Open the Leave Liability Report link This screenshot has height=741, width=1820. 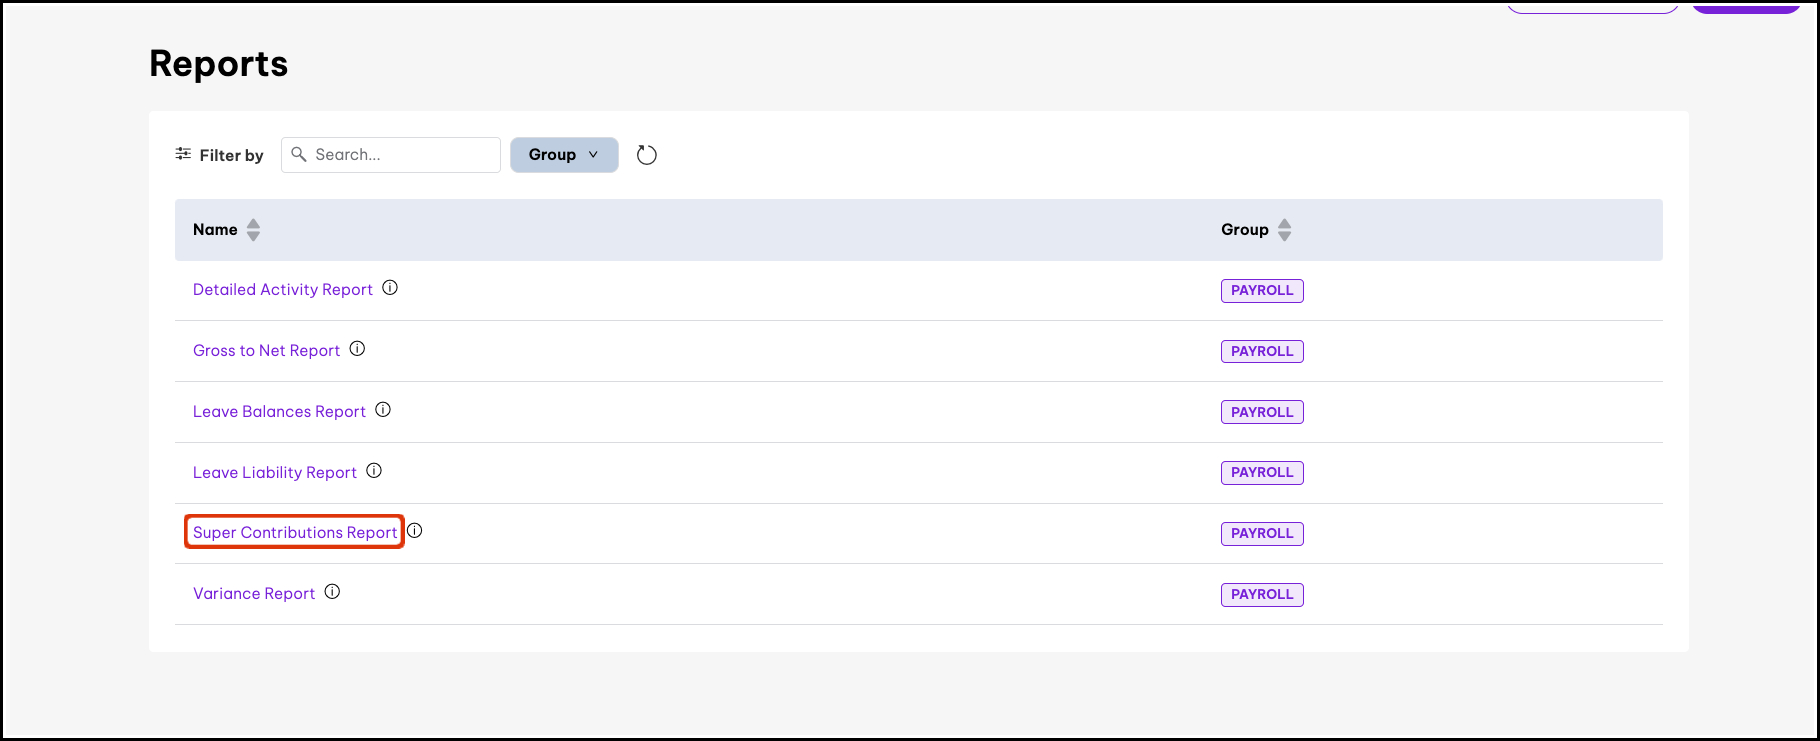[x=274, y=473]
